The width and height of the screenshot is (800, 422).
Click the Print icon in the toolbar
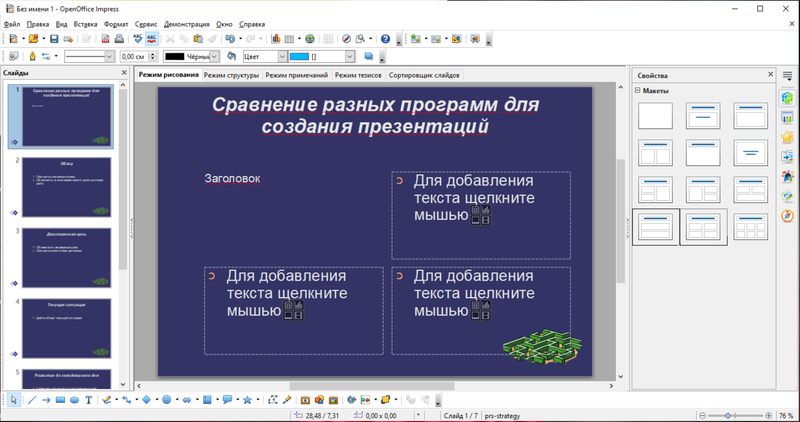click(119, 39)
